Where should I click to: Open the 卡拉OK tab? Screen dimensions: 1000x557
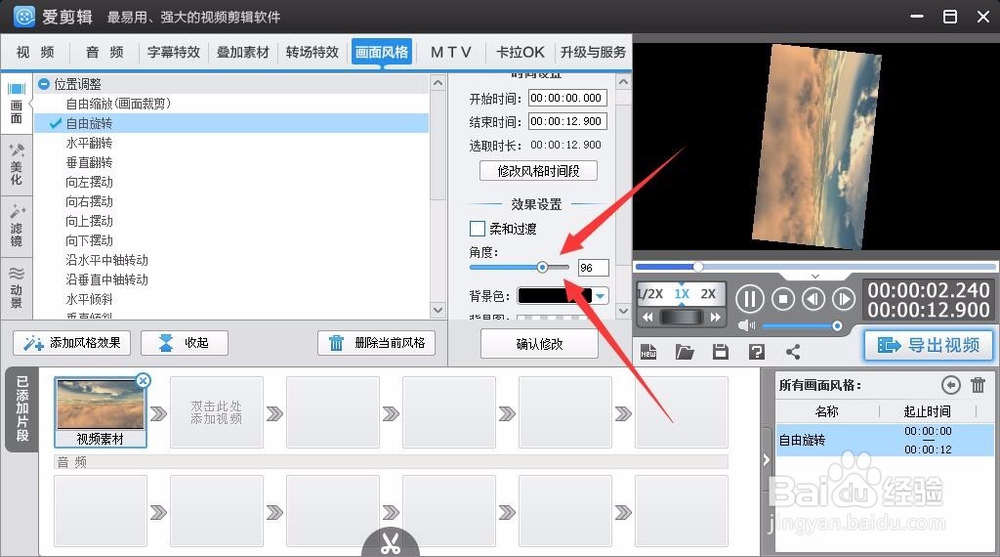tap(520, 52)
